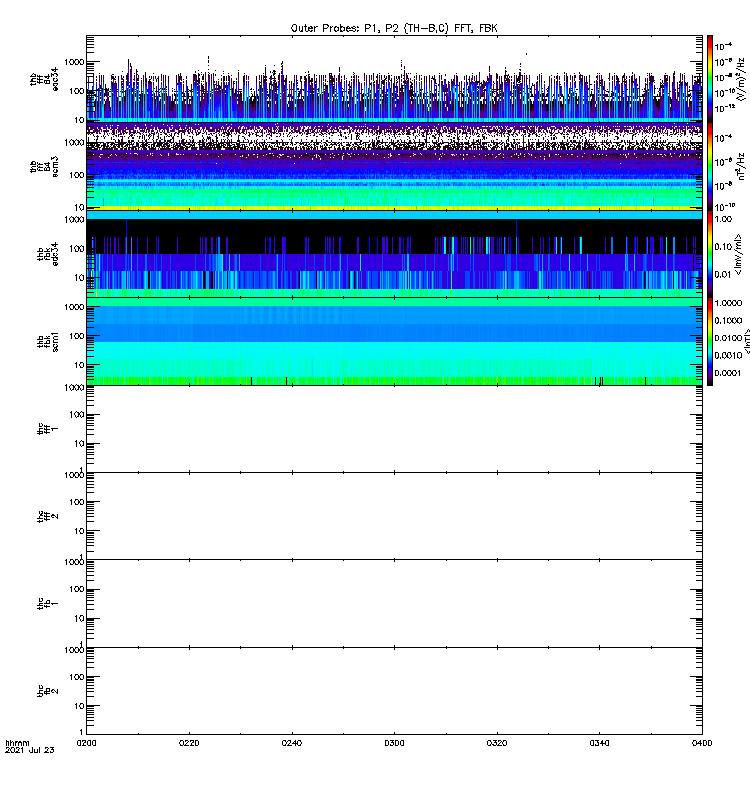
Task: Select the 0400 time tick label
Action: pos(702,744)
